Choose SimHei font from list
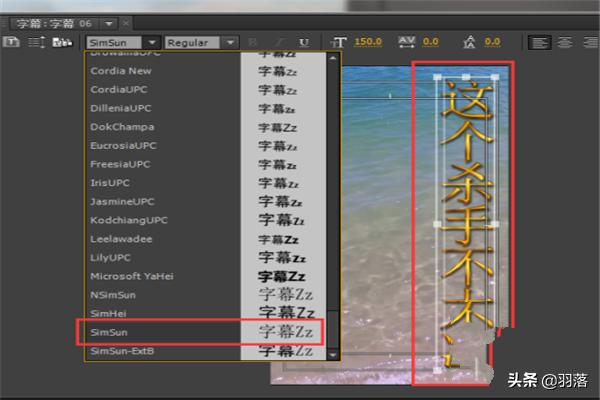 [207, 313]
